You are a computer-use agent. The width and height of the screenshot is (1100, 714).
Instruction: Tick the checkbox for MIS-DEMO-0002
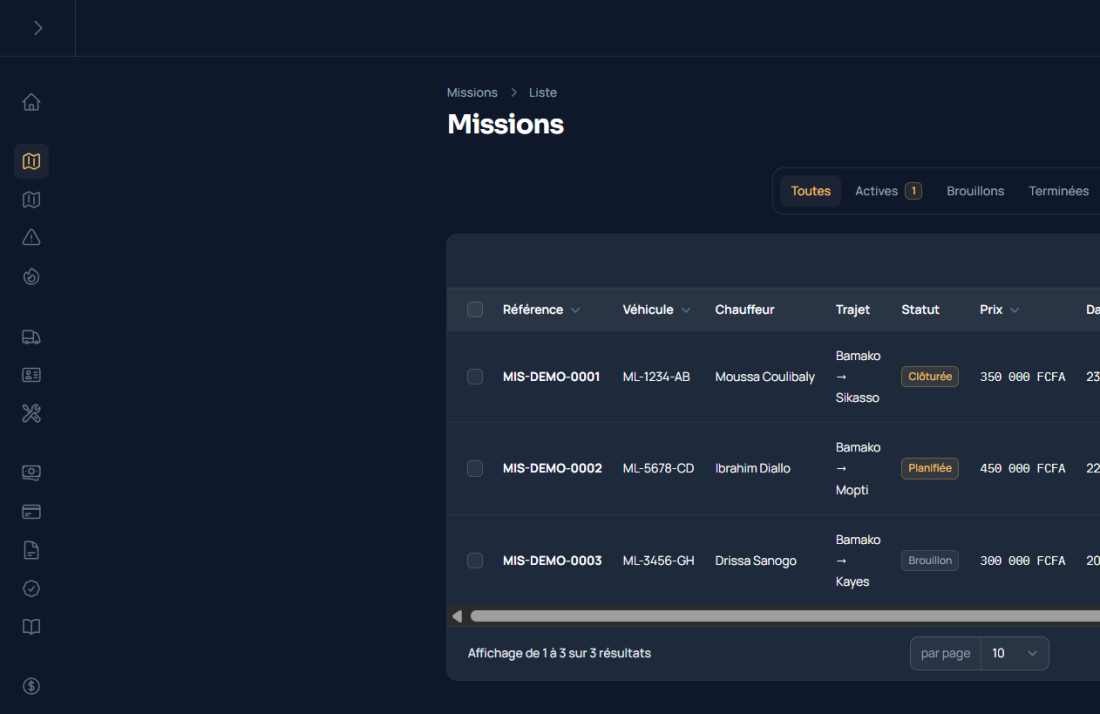[475, 469]
